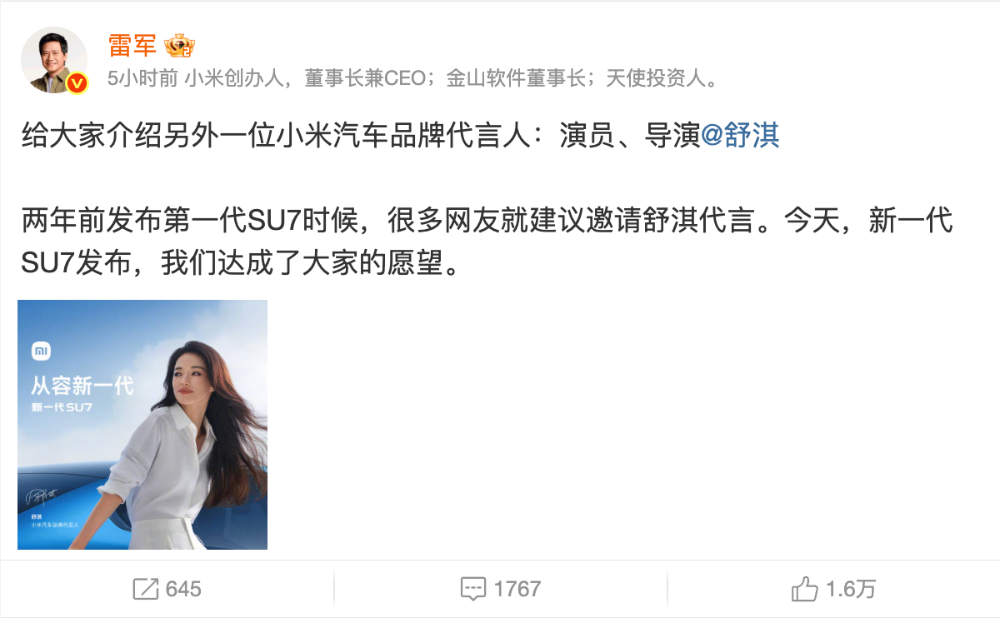Click the comment count 1767

(517, 589)
